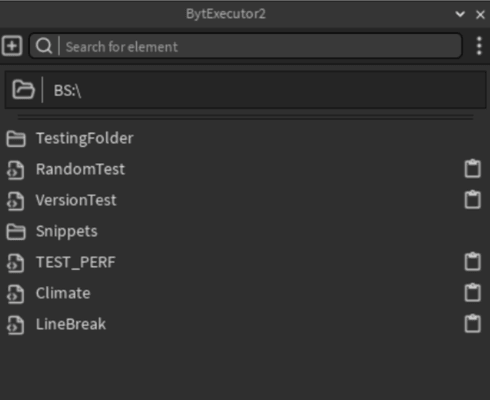Close the BytExecutor2 panel

click(480, 15)
